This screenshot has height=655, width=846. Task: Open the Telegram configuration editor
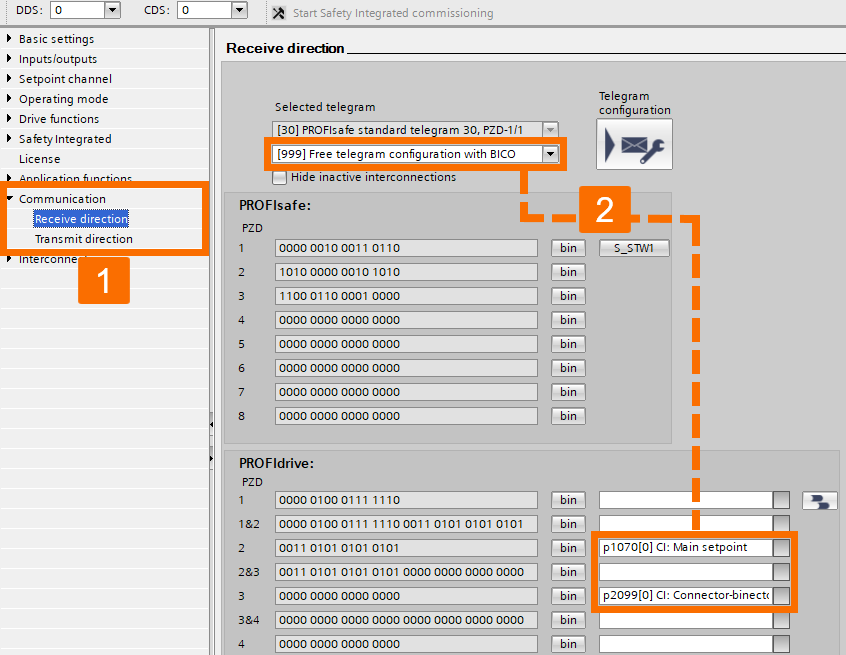(x=634, y=143)
